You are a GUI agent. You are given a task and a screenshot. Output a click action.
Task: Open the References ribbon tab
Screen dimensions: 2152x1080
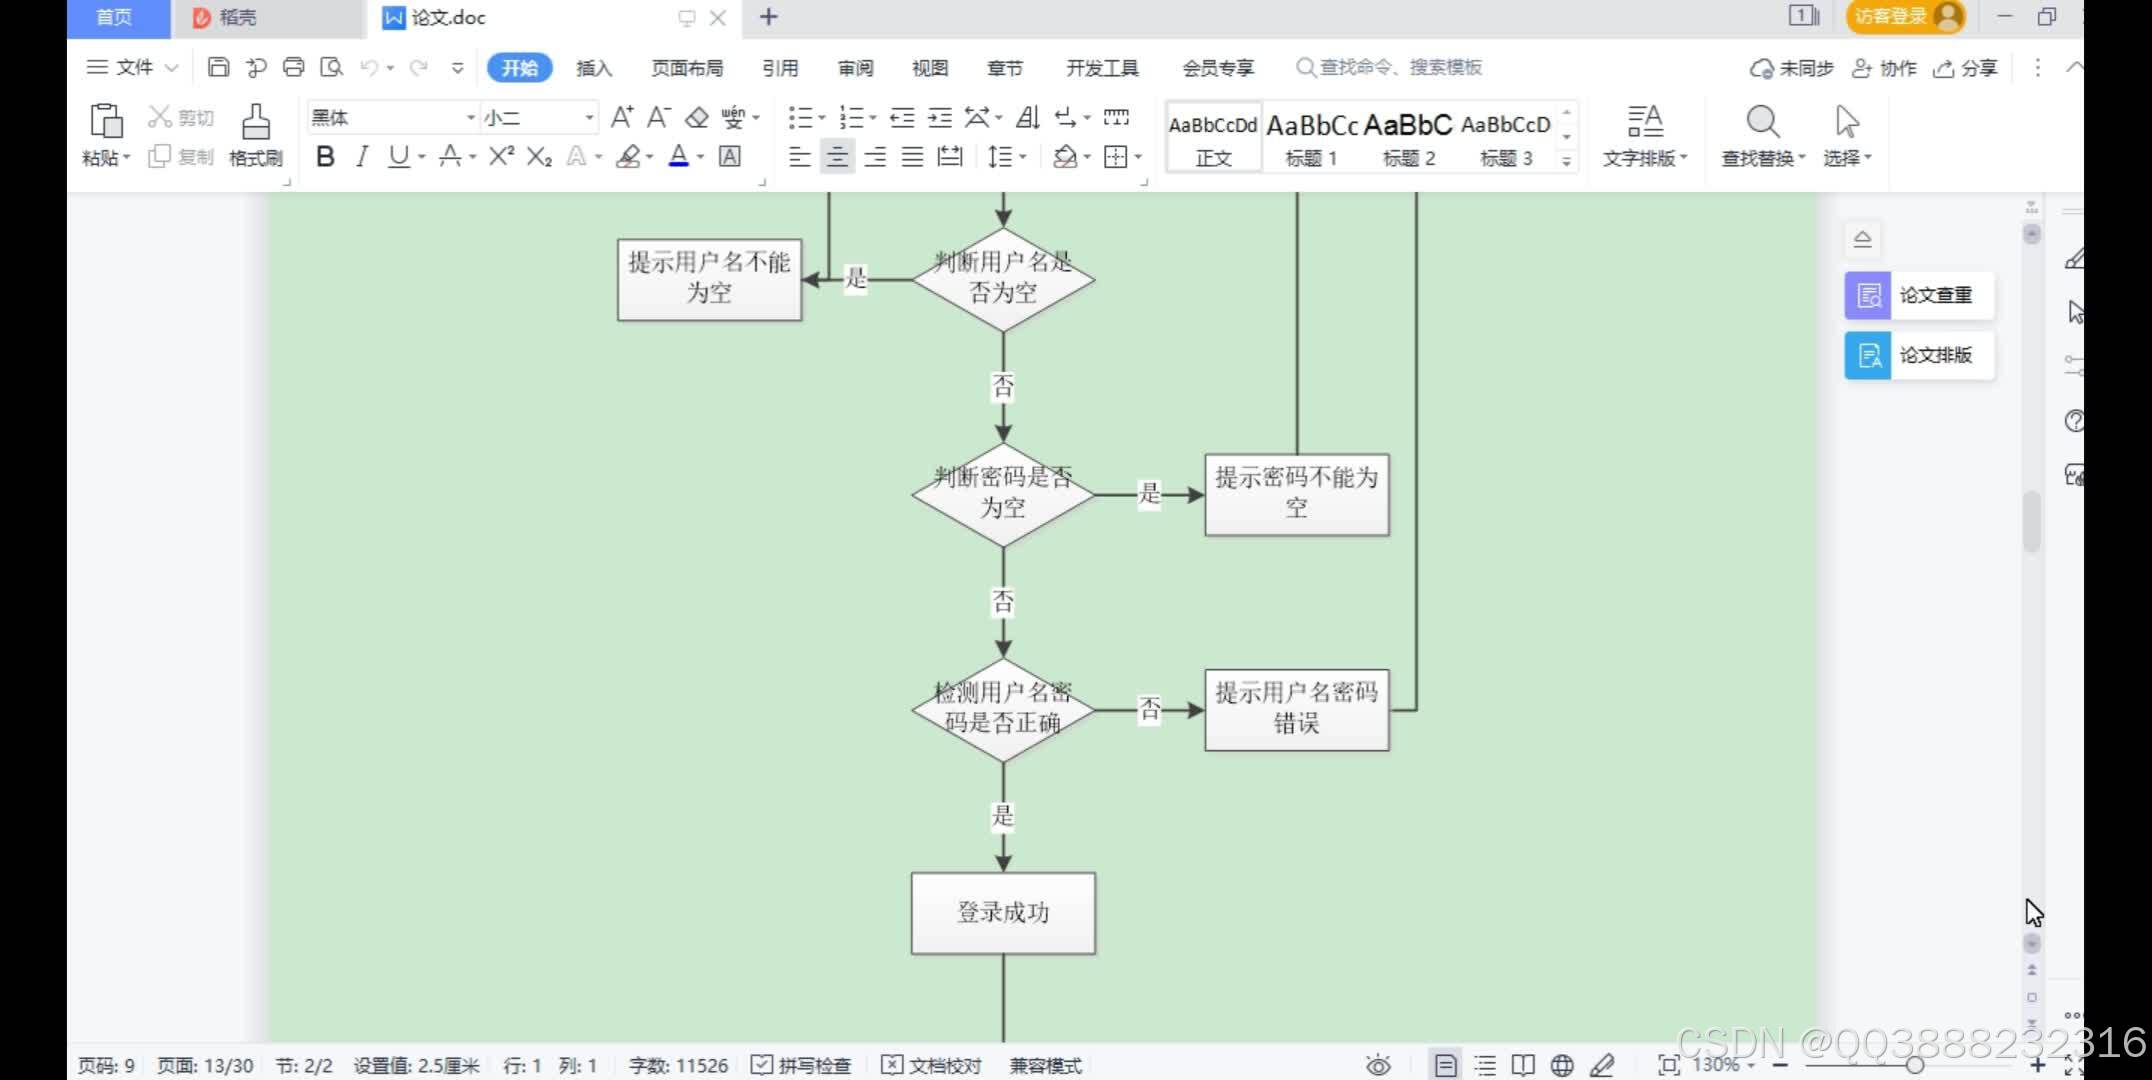click(x=780, y=68)
